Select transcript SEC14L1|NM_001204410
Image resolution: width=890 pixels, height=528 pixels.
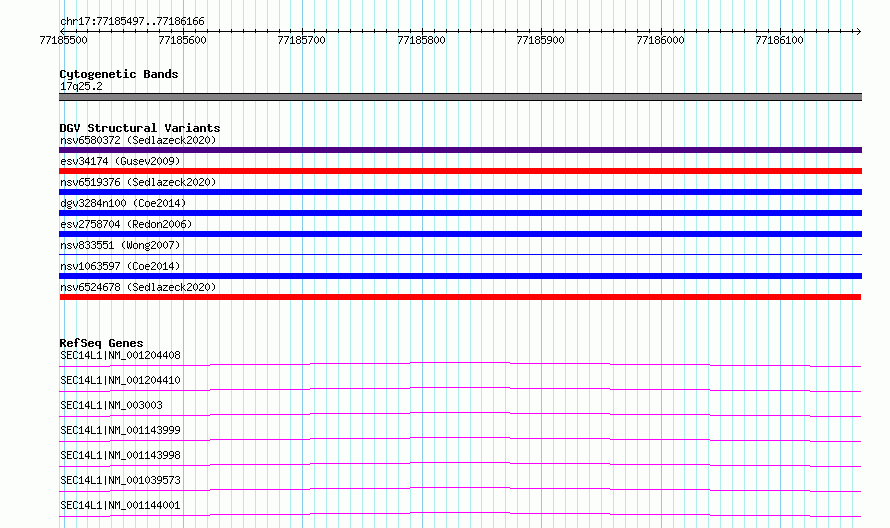(120, 380)
